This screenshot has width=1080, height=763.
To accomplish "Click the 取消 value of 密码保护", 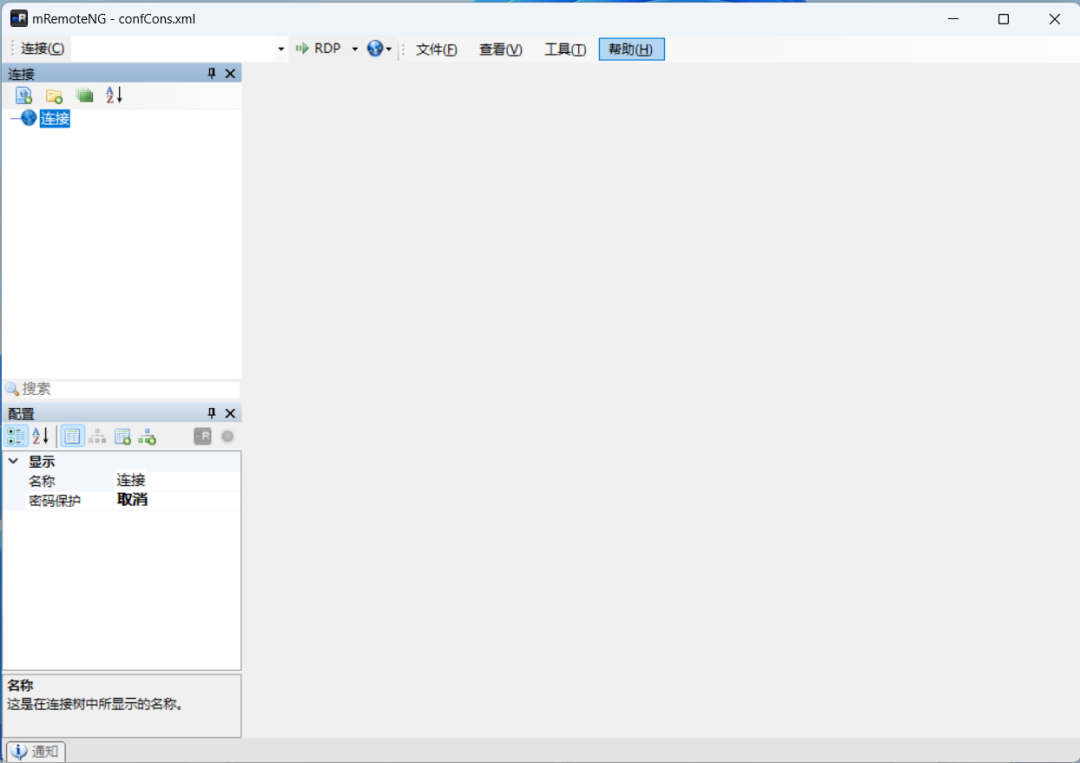I will (132, 499).
